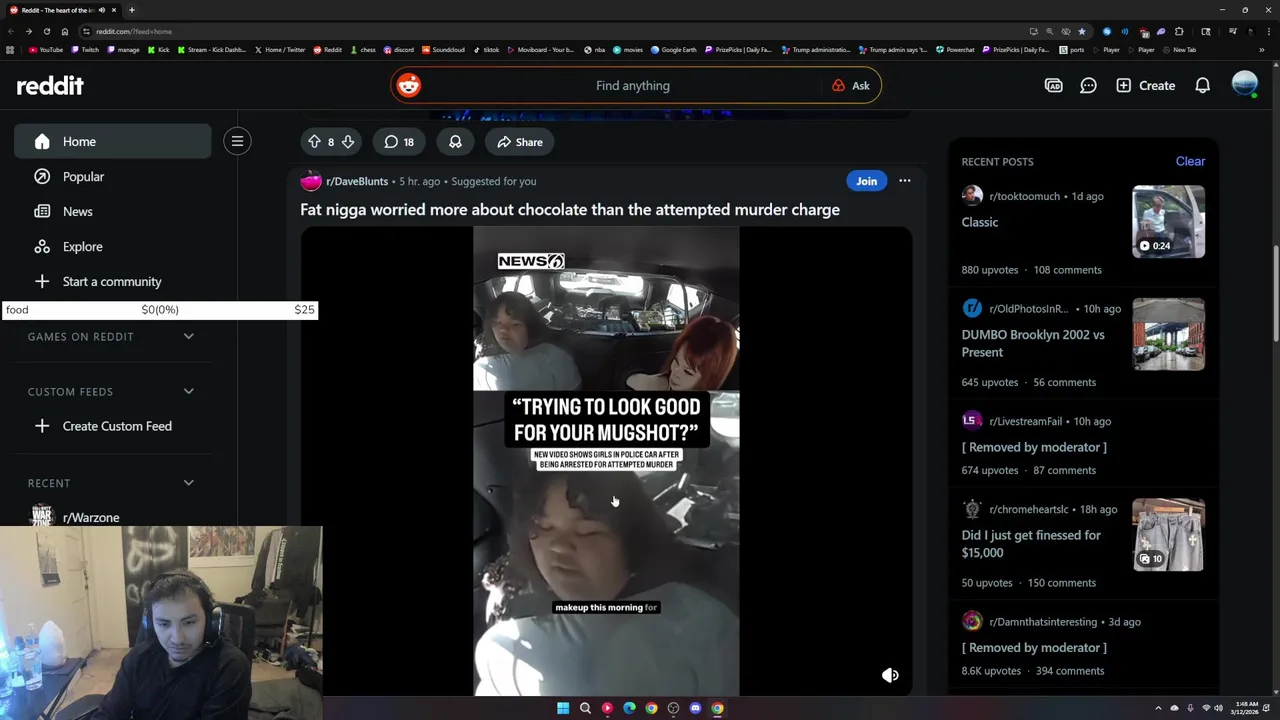This screenshot has width=1280, height=720.
Task: Open Reddit Answers with the Ask button
Action: tap(851, 86)
